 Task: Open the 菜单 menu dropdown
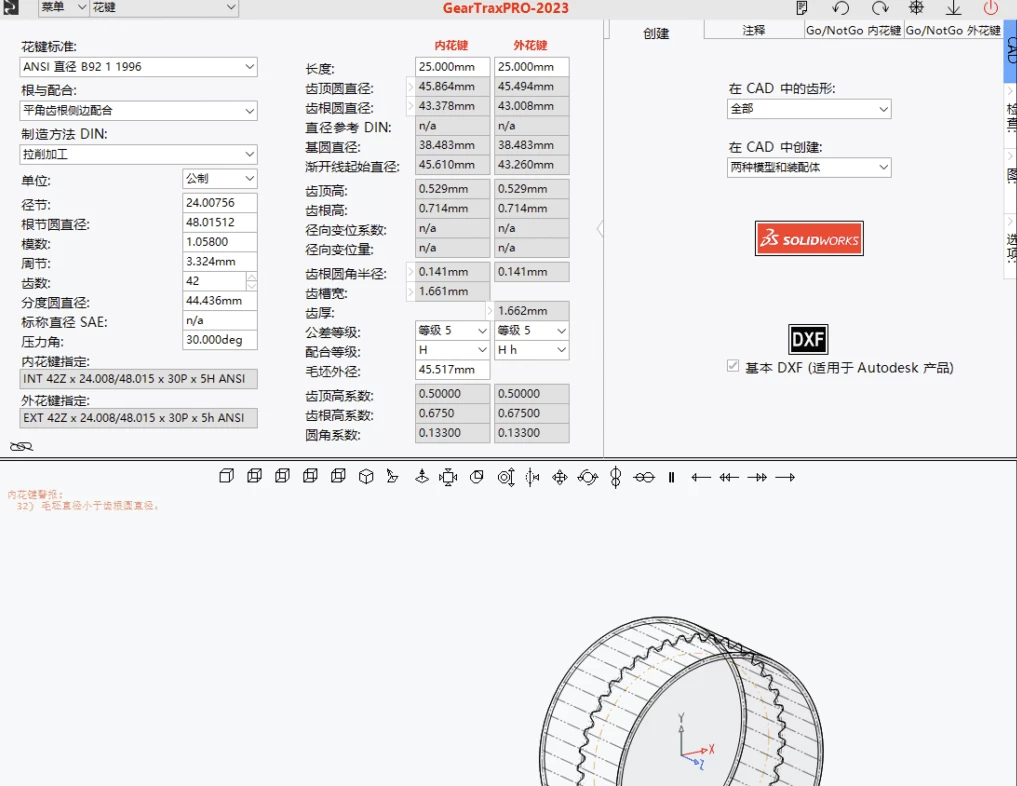pos(63,8)
